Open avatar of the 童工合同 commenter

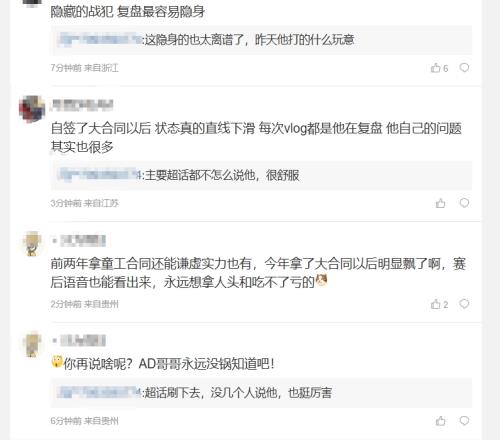[x=32, y=244]
